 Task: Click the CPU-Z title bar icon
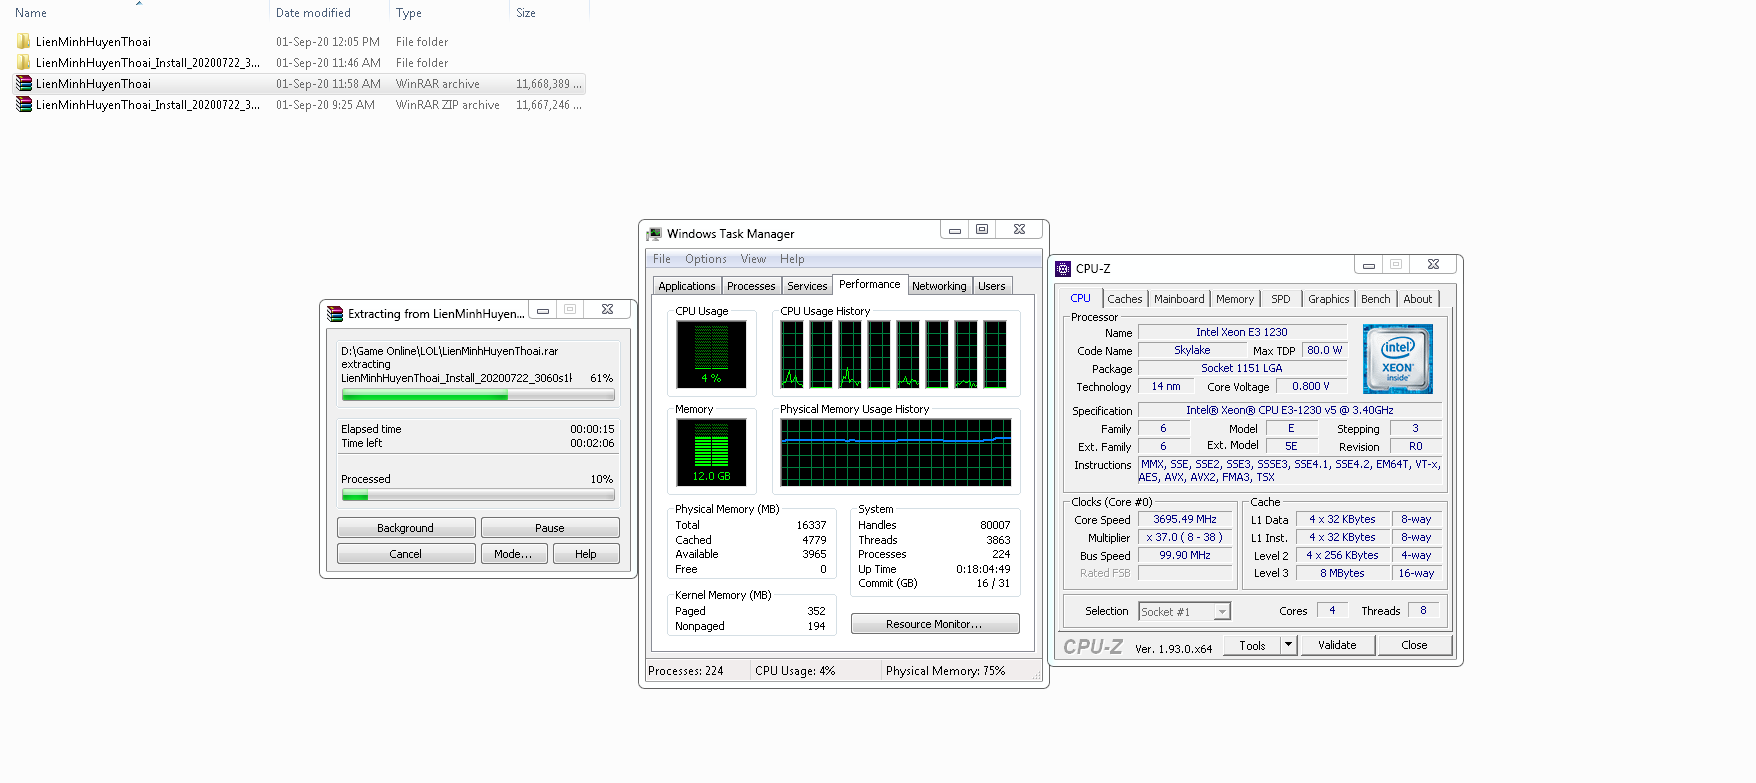(1063, 269)
